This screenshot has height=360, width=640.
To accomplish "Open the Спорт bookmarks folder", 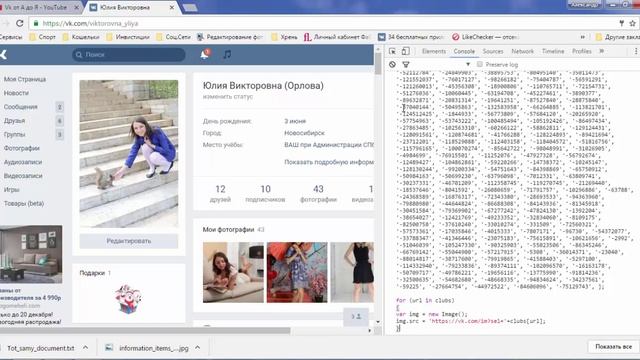I will (x=42, y=37).
